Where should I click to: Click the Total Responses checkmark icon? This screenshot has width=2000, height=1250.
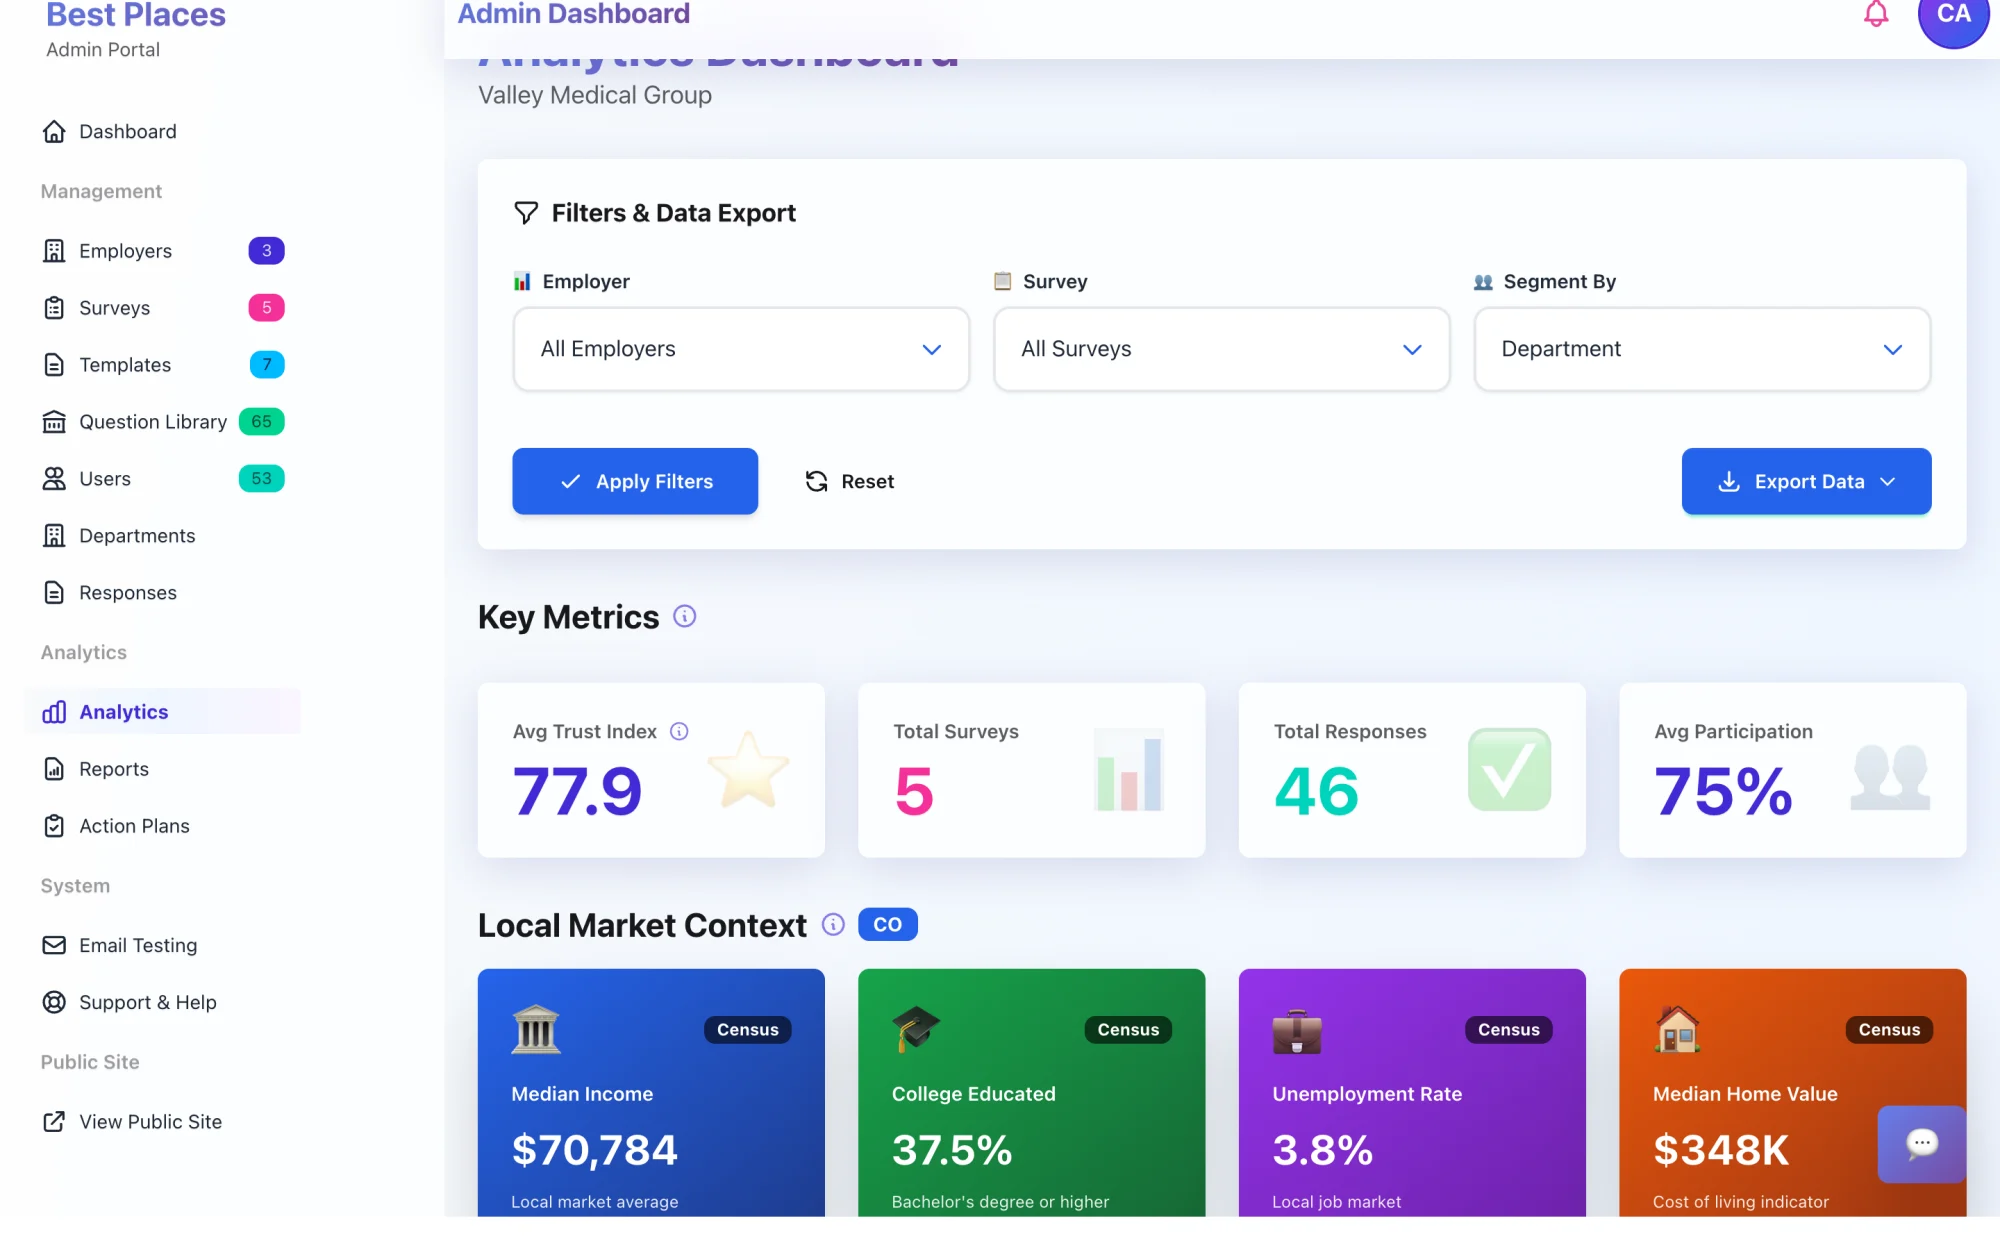point(1509,769)
